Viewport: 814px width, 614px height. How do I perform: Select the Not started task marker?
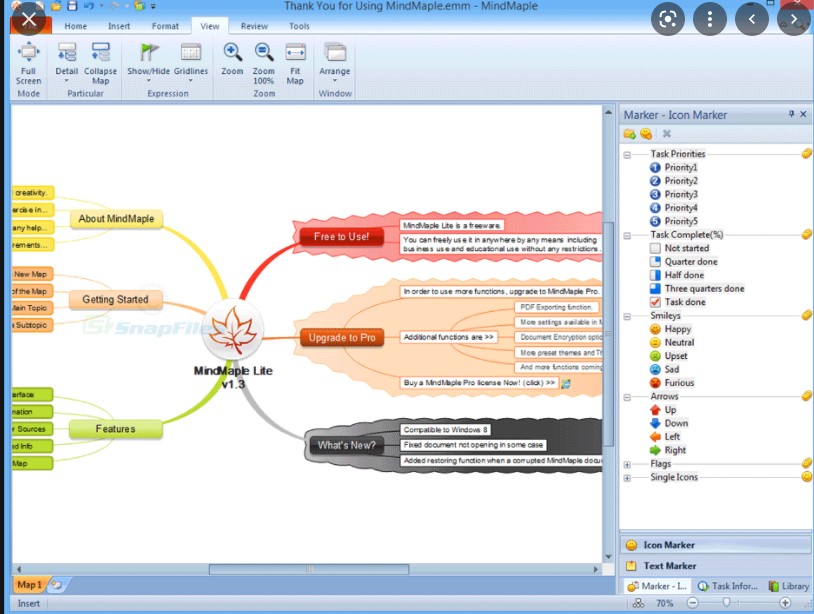pyautogui.click(x=655, y=248)
